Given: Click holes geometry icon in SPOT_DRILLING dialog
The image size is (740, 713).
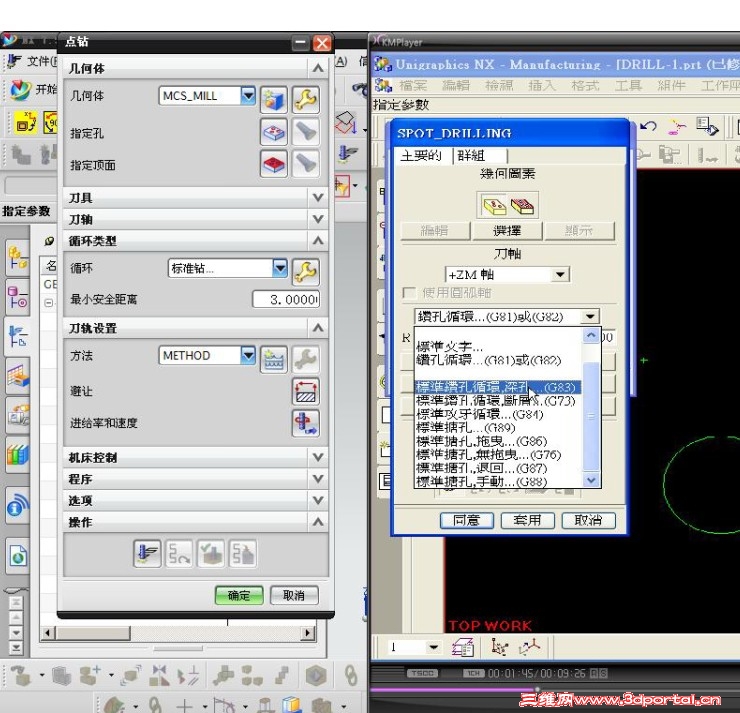Looking at the screenshot, I should pos(494,206).
